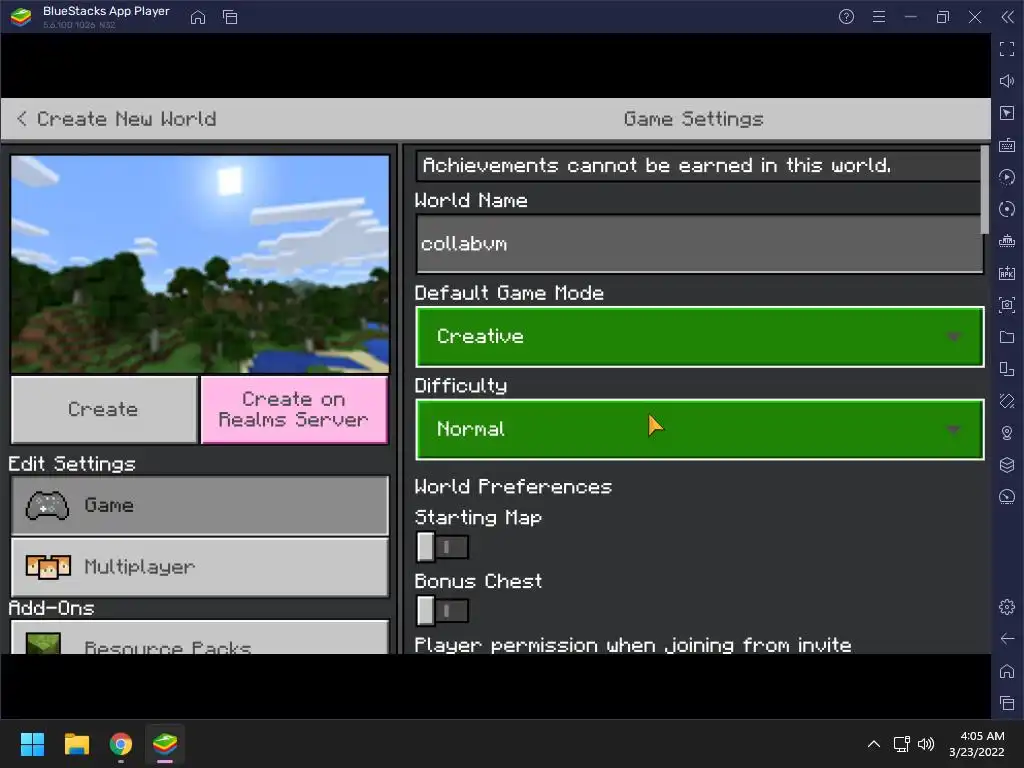This screenshot has height=768, width=1024.
Task: Open the Default Game Mode Creative dropdown
Action: [x=699, y=336]
